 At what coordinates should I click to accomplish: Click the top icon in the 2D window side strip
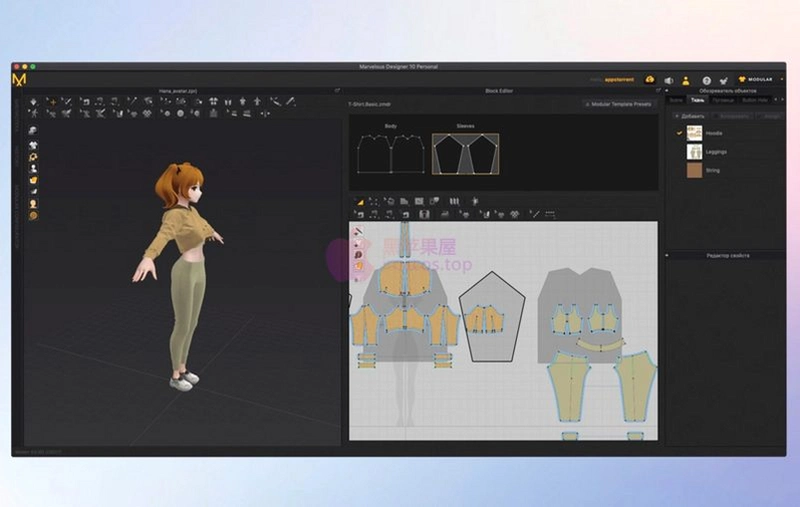[358, 232]
